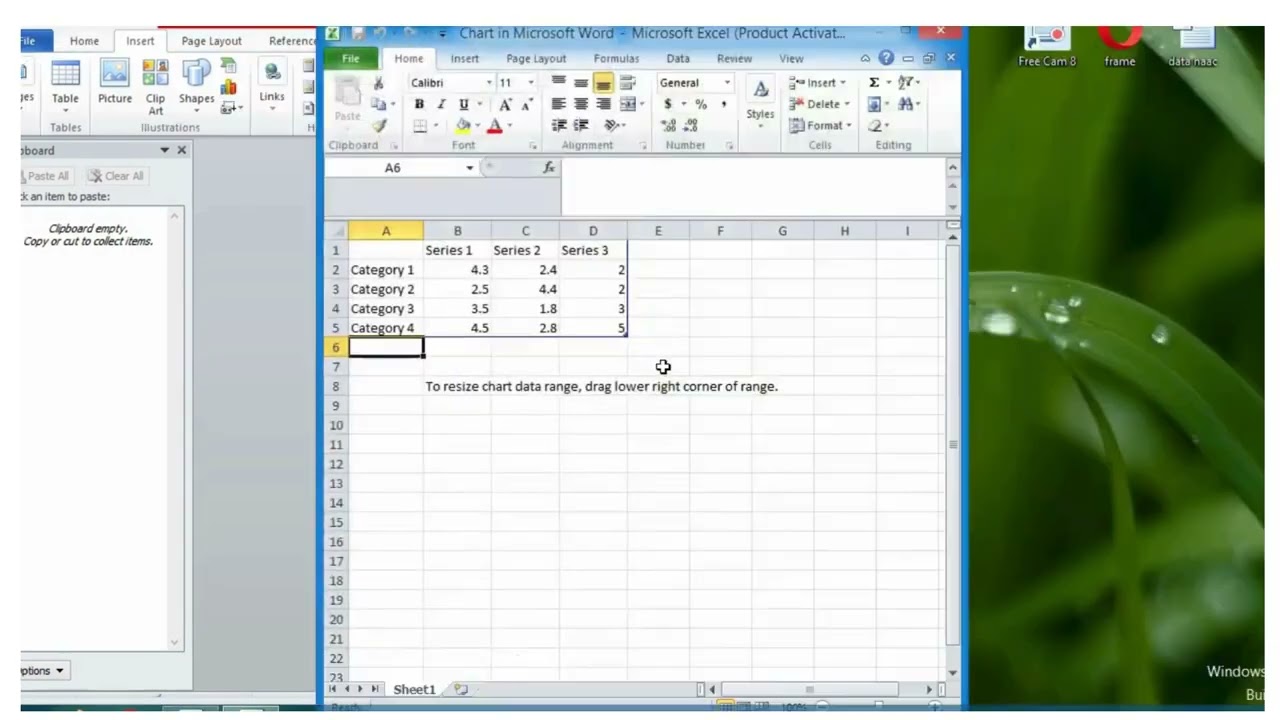Click Comma Style in Number group

coord(723,104)
